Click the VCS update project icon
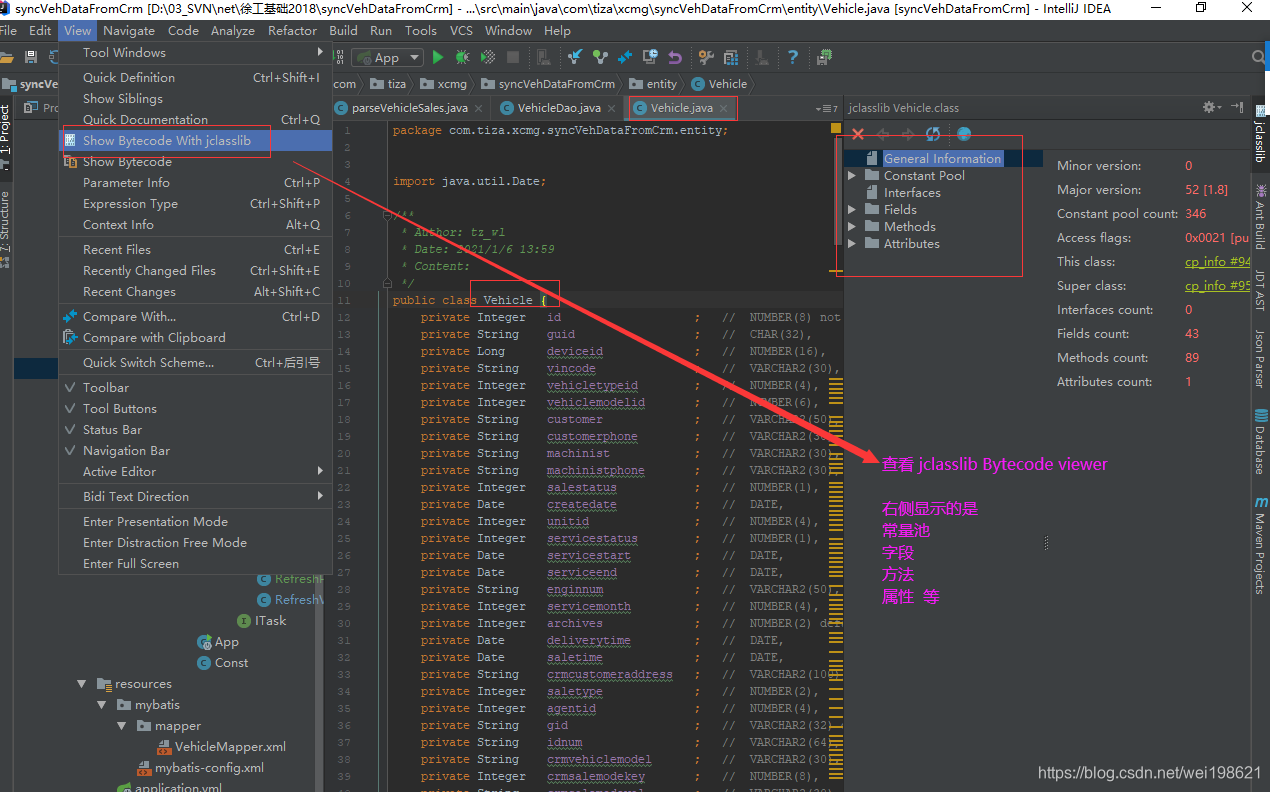Image resolution: width=1270 pixels, height=792 pixels. click(x=576, y=57)
